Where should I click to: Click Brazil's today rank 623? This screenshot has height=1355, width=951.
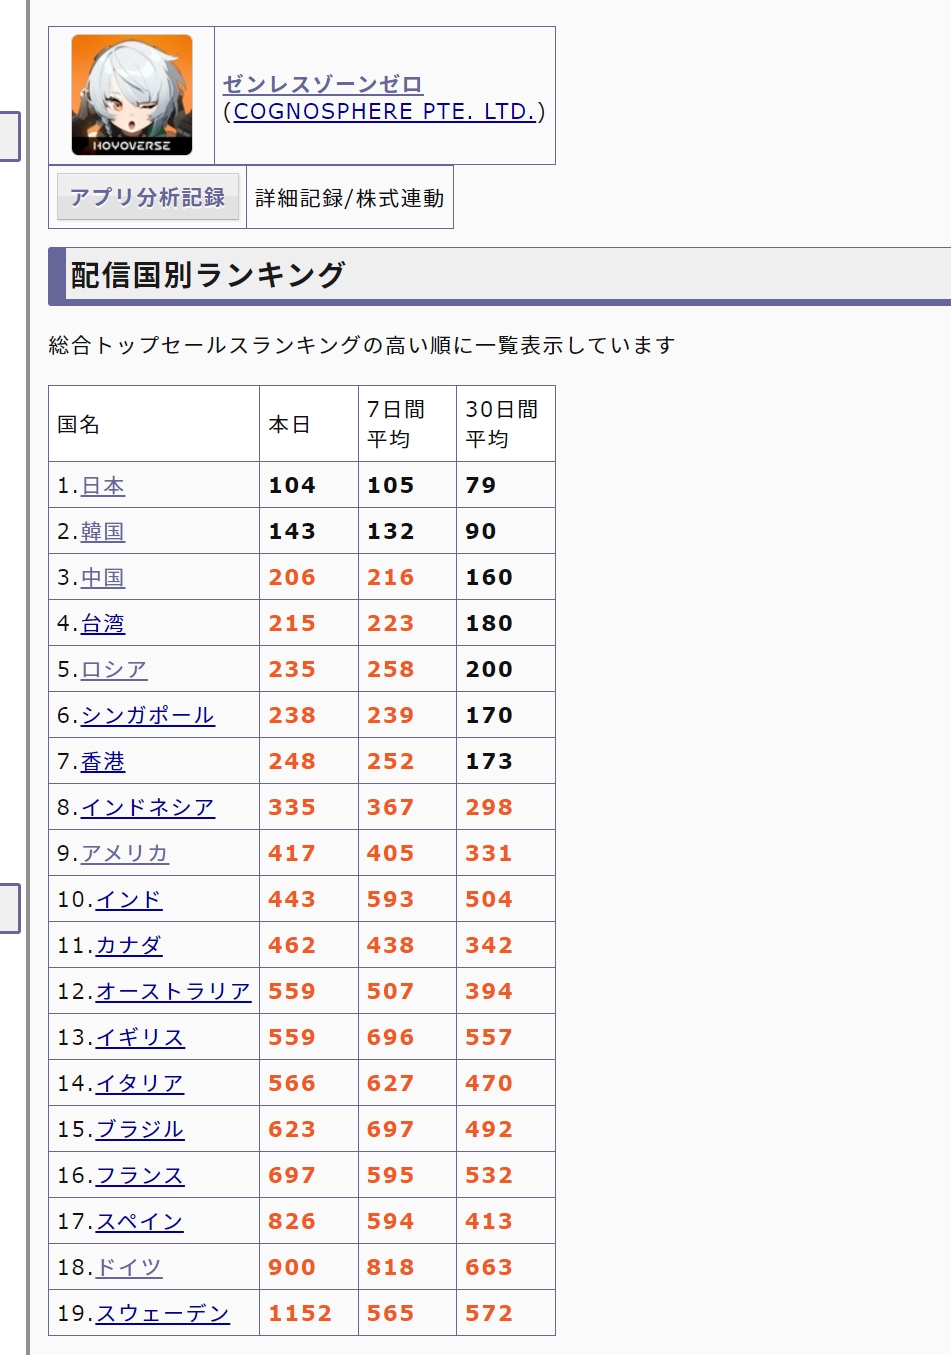(x=292, y=1130)
